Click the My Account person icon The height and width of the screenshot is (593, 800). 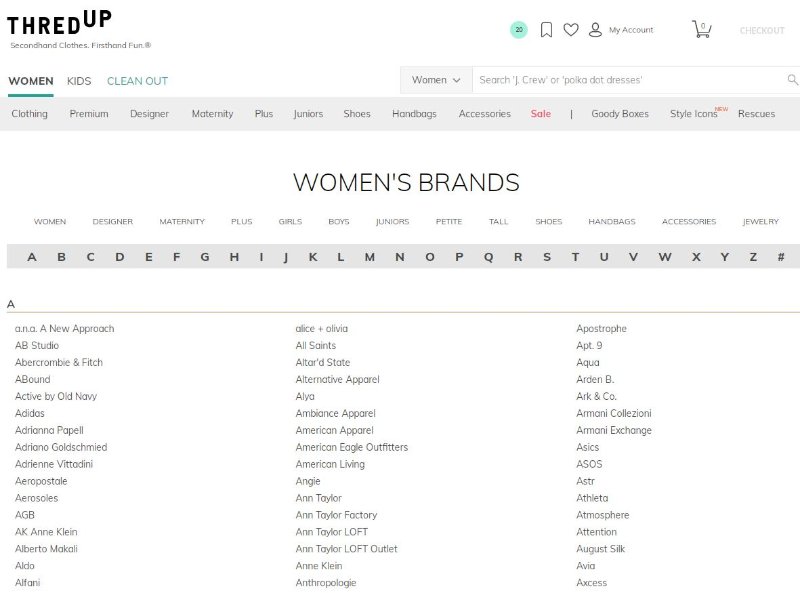point(595,30)
